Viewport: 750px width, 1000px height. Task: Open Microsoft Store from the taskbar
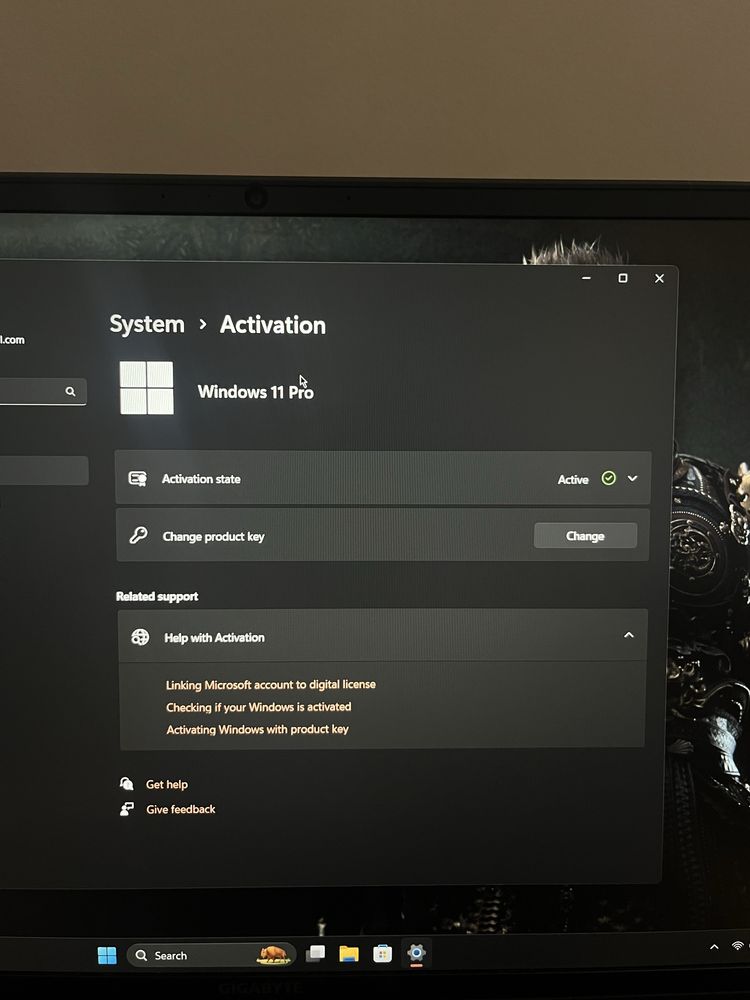[x=382, y=954]
